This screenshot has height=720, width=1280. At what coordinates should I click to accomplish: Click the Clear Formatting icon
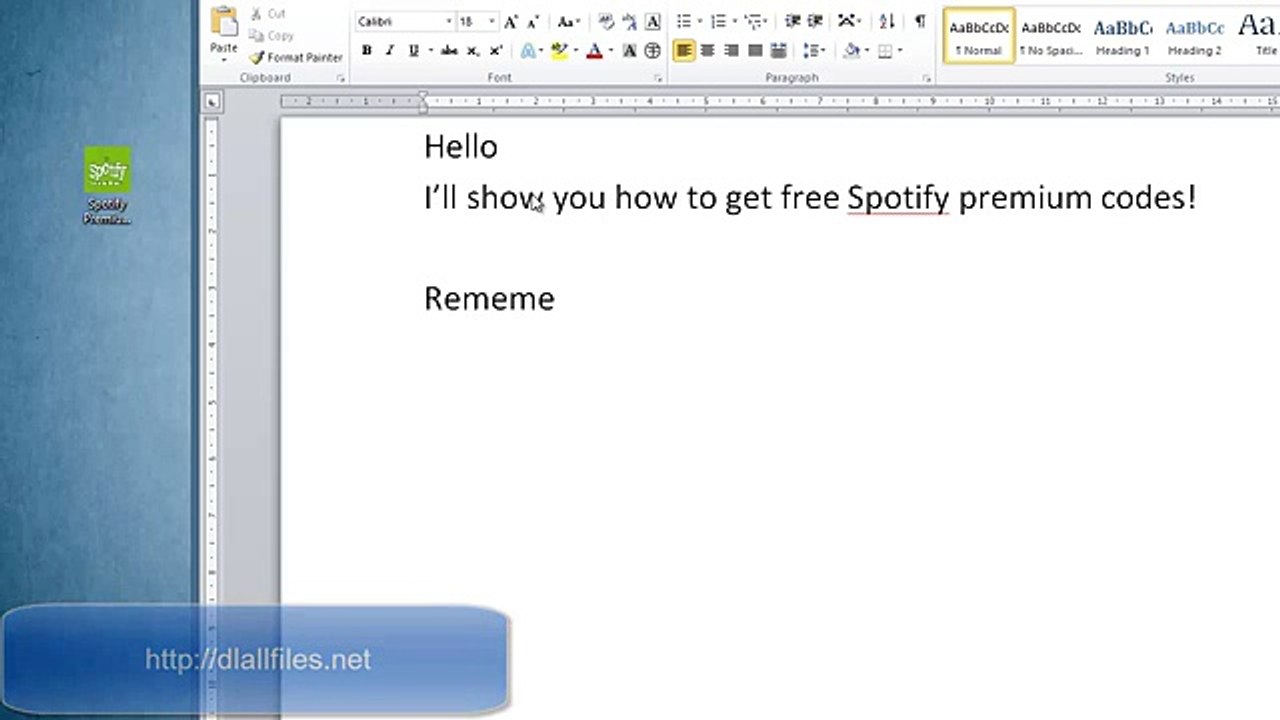coord(606,21)
